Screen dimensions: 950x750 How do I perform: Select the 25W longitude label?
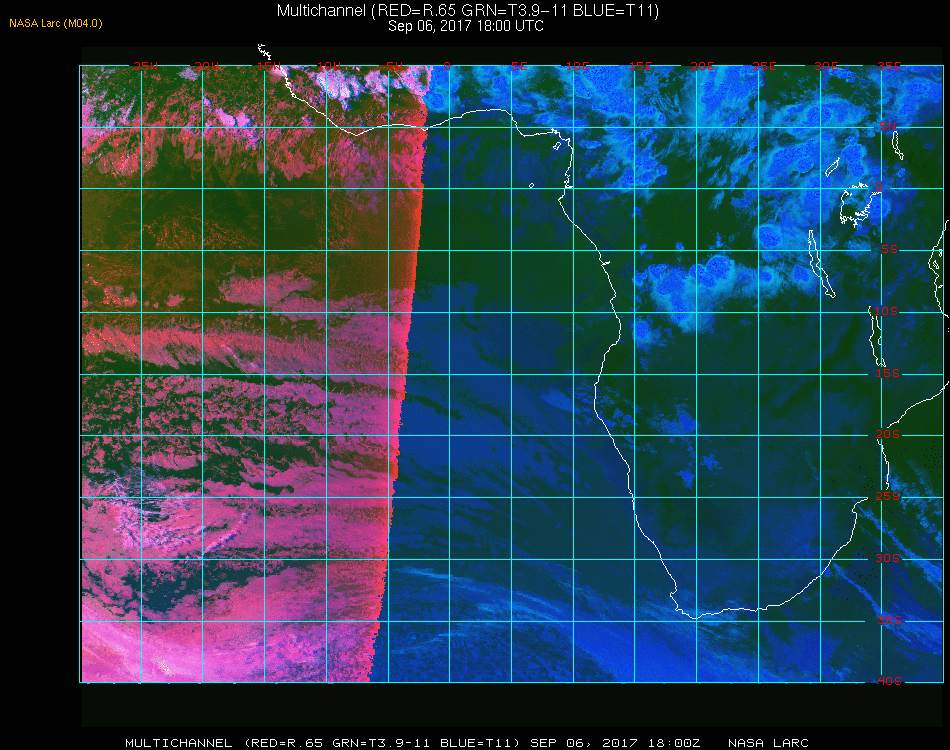(x=145, y=65)
